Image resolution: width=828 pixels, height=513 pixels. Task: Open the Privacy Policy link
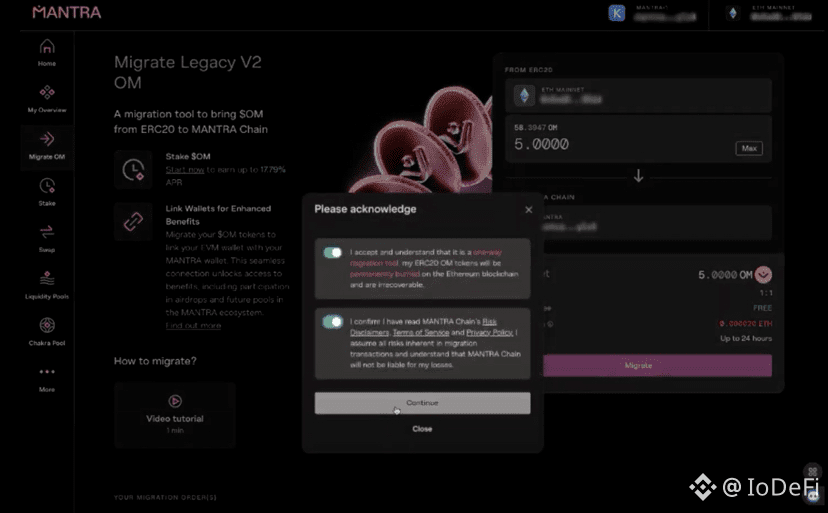pos(490,332)
